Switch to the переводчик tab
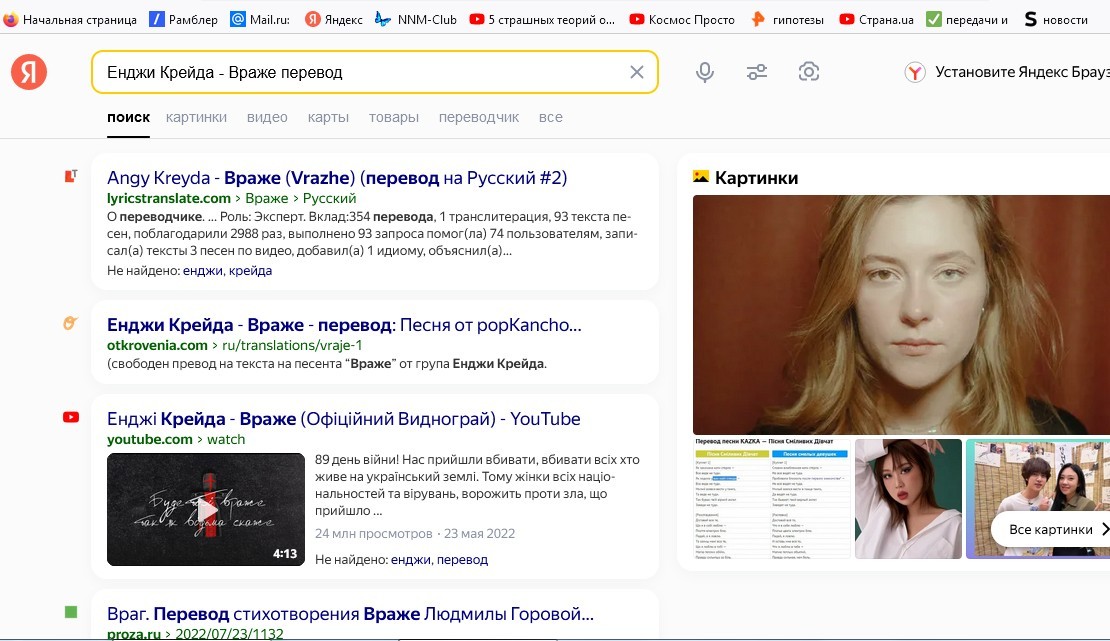 tap(479, 118)
